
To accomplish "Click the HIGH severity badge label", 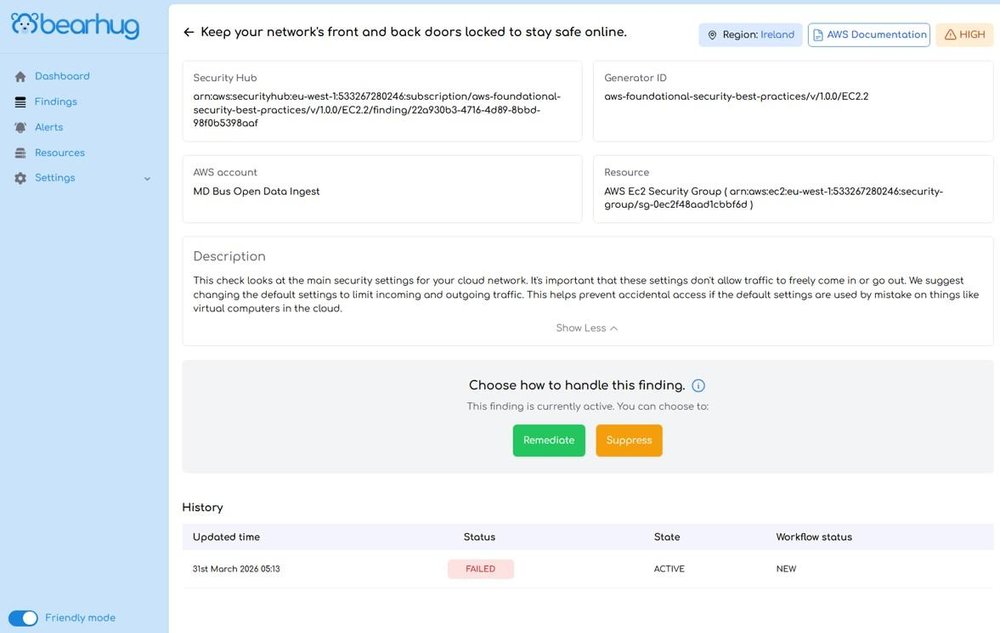I will (972, 34).
